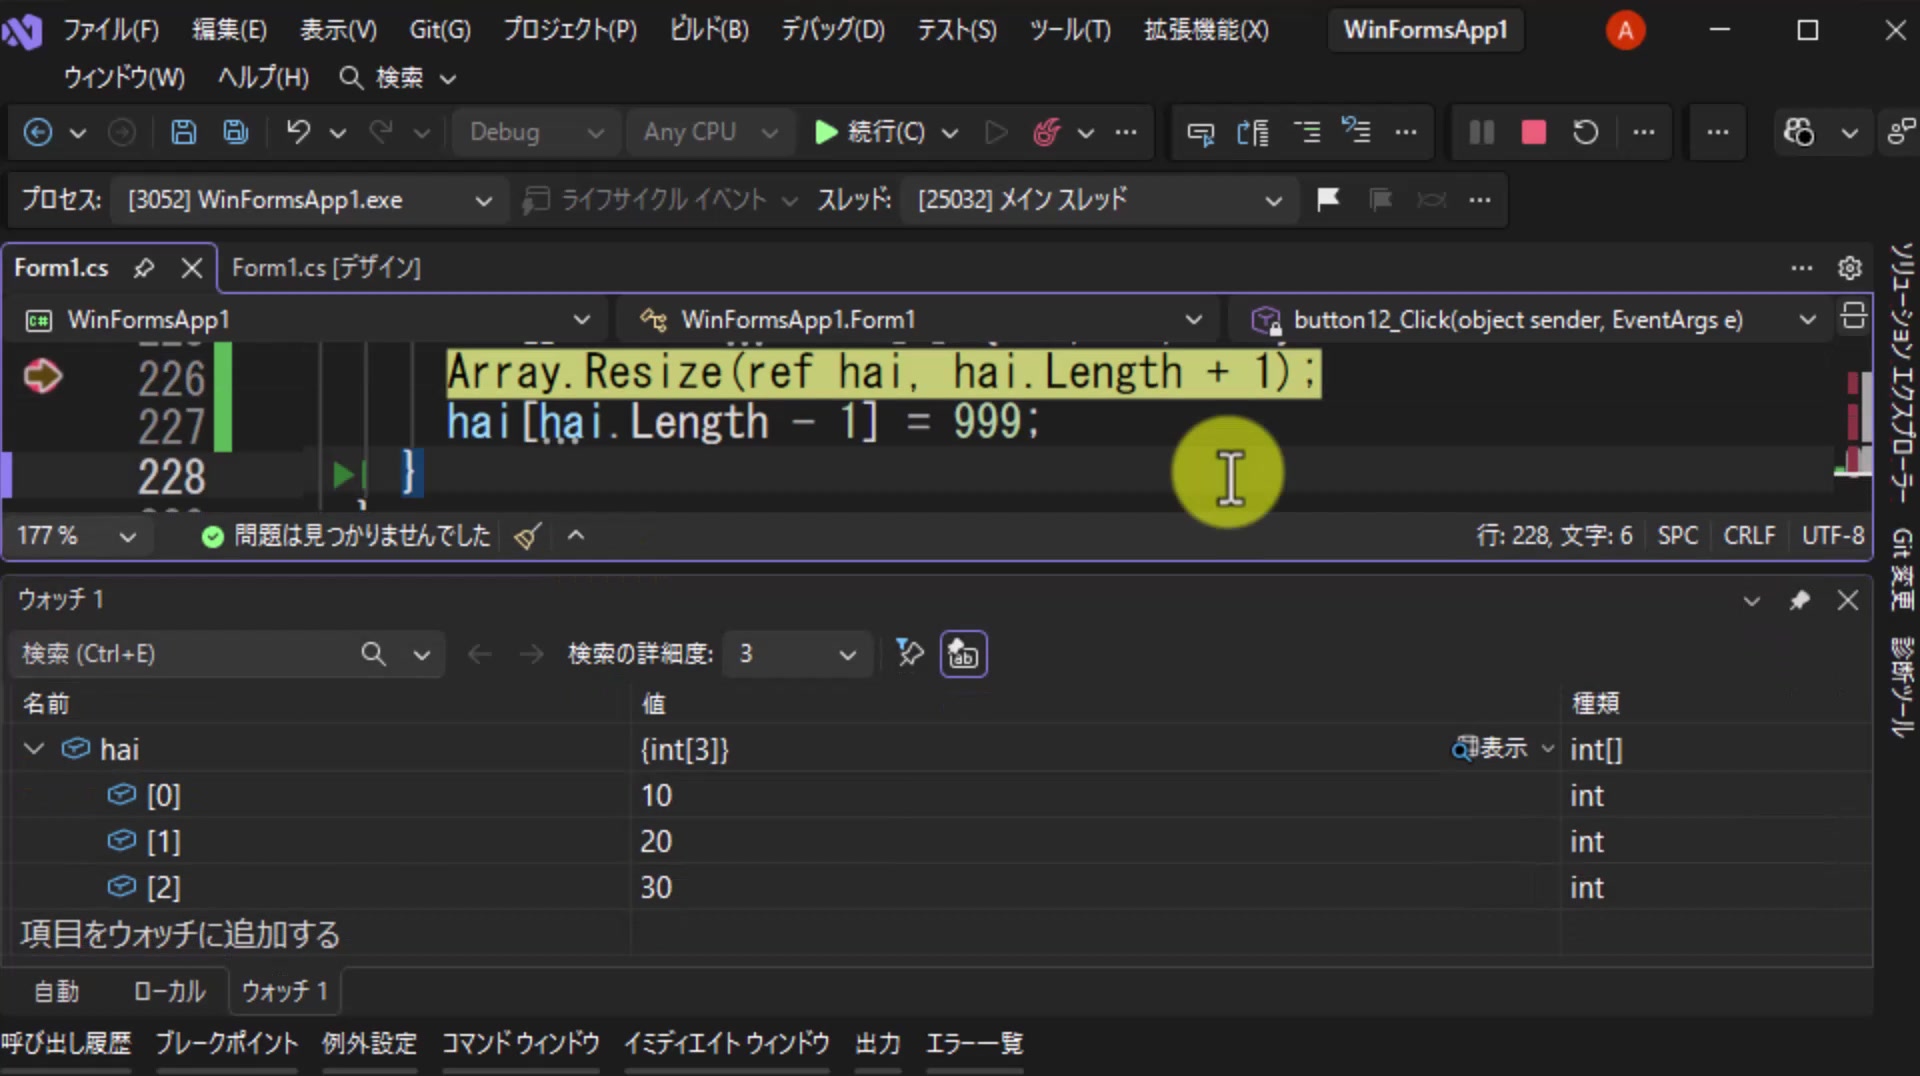
Task: Click the split editor icon
Action: tap(1853, 316)
